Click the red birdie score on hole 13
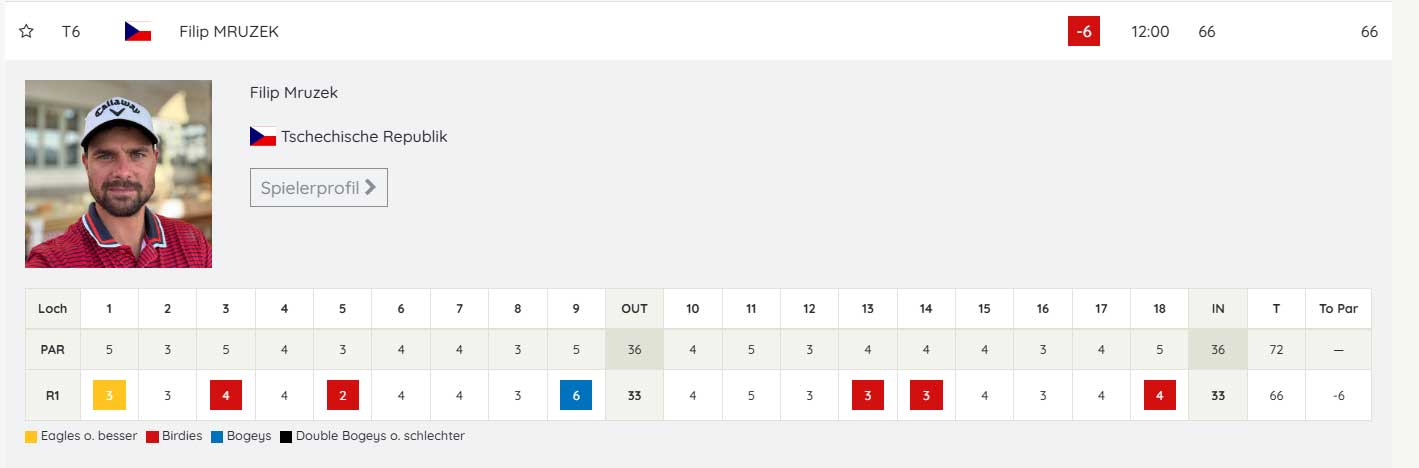Screen dimensions: 1419x468 click(868, 395)
